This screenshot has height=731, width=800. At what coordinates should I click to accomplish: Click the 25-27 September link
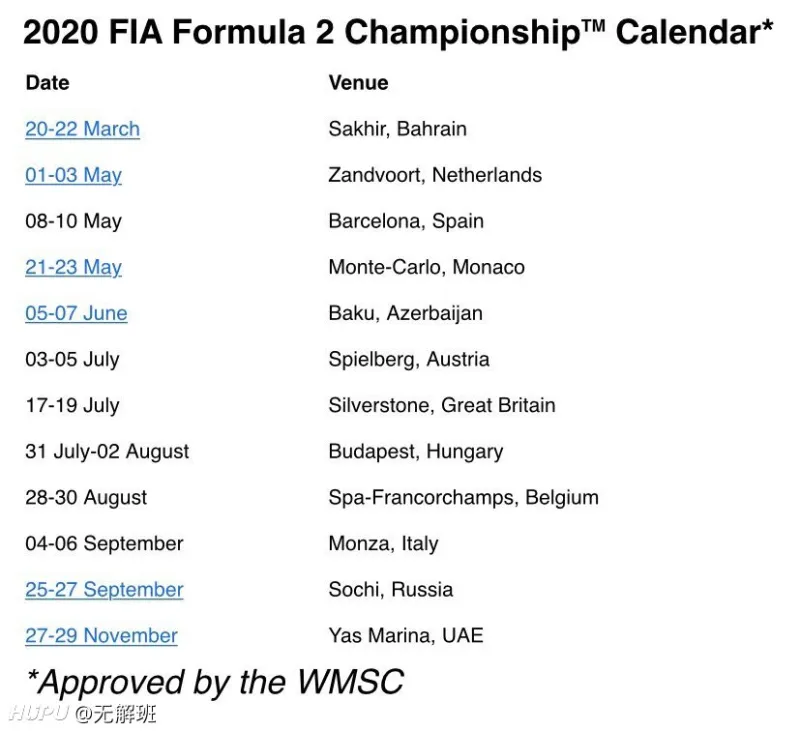[x=104, y=590]
